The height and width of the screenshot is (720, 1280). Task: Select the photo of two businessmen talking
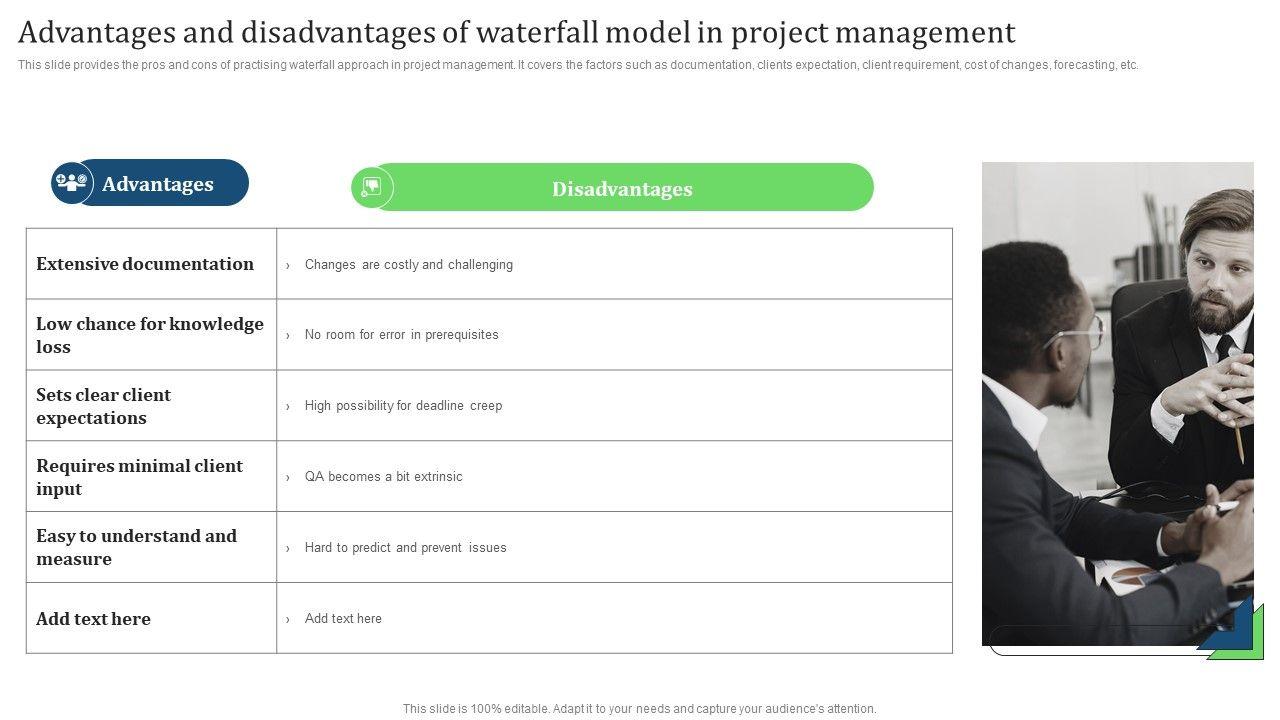[x=1117, y=400]
